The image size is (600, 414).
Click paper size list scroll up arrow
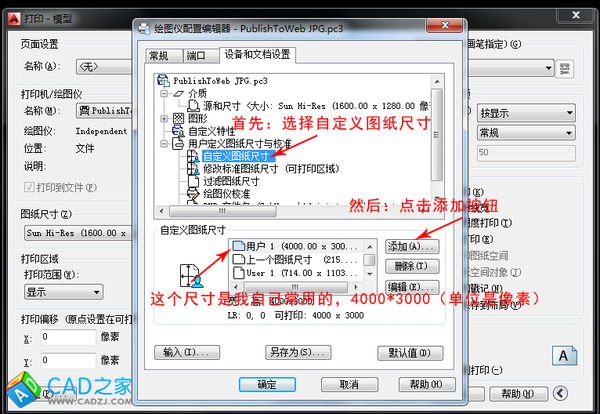[370, 247]
